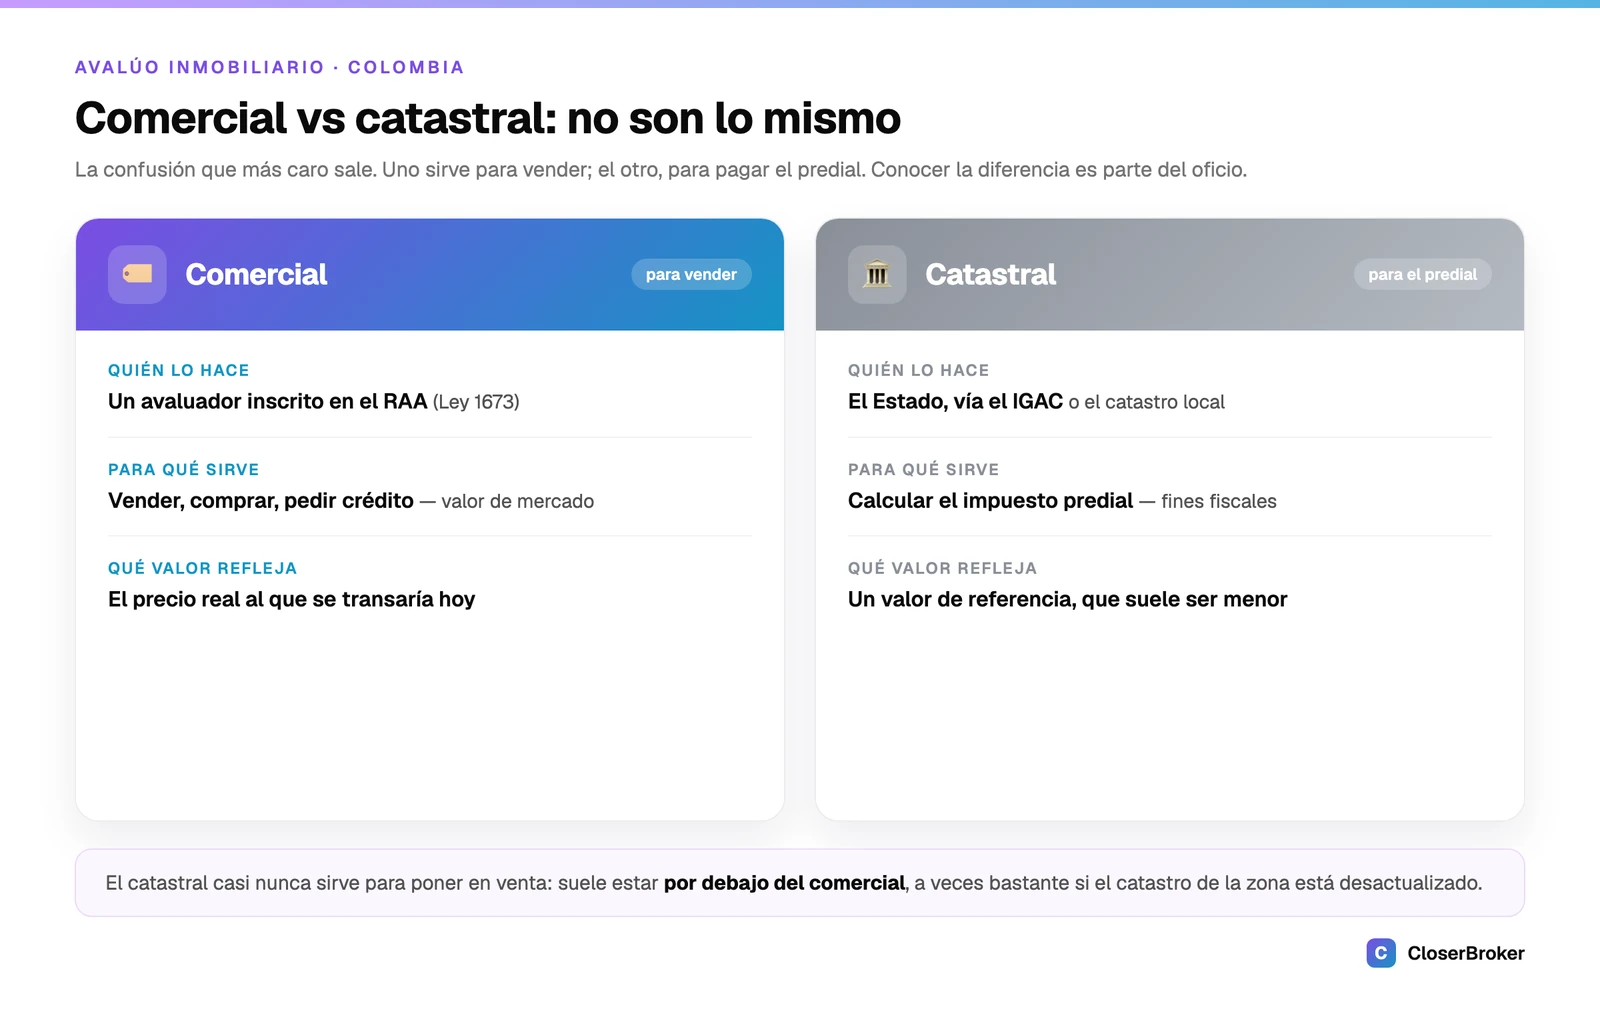Click 'Un avaluador inscrito en el RAA' text
Screen dimensions: 1600x1013
tap(267, 401)
